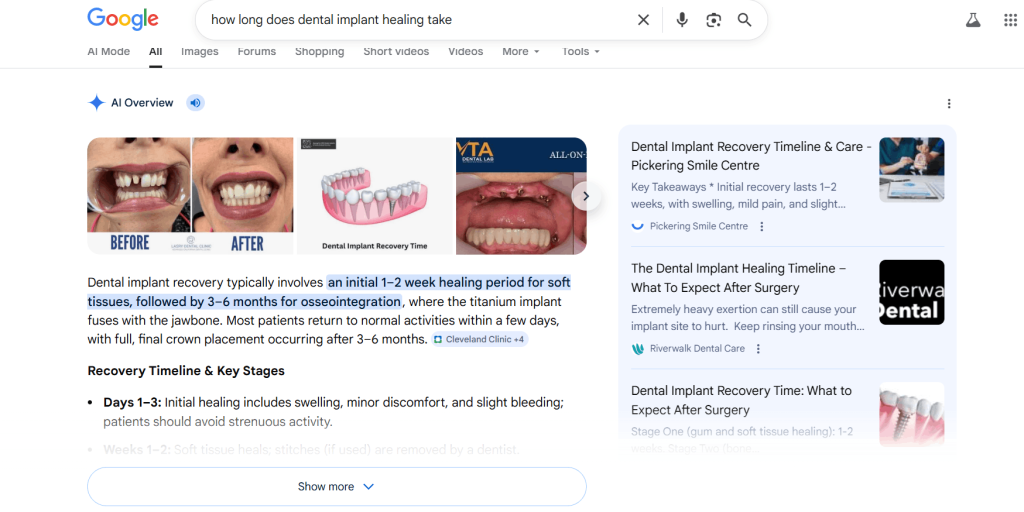Image resolution: width=1024 pixels, height=512 pixels.
Task: Open AI Overview three-dot options menu
Action: [x=949, y=103]
